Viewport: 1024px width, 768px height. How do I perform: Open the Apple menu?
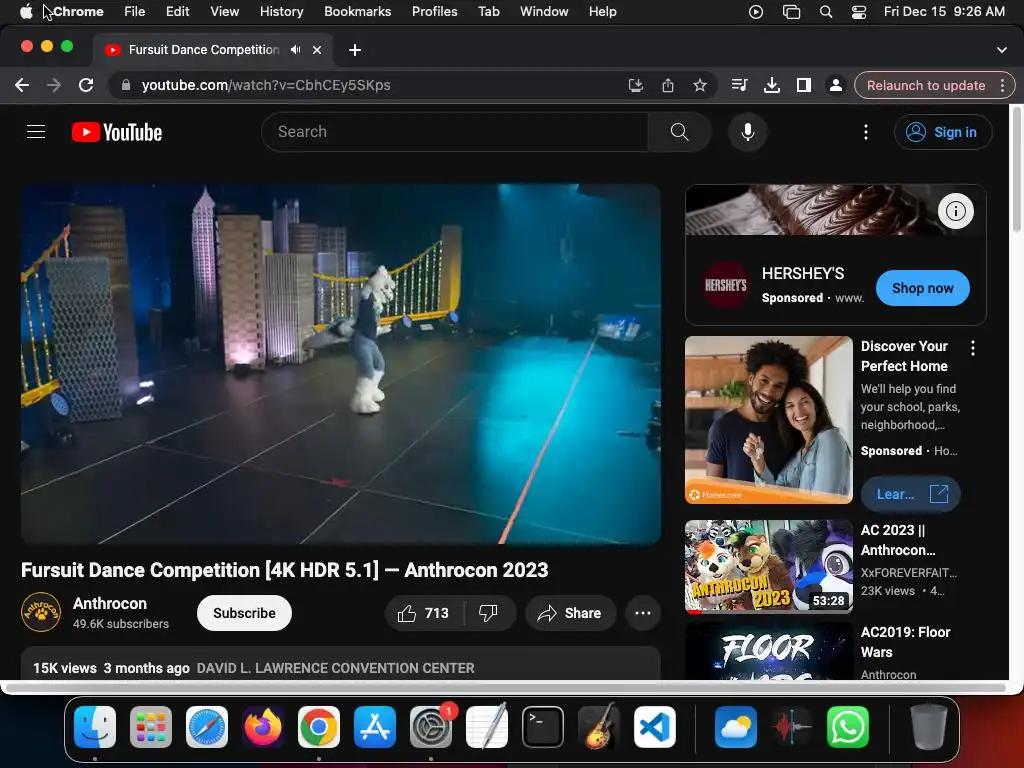(26, 12)
